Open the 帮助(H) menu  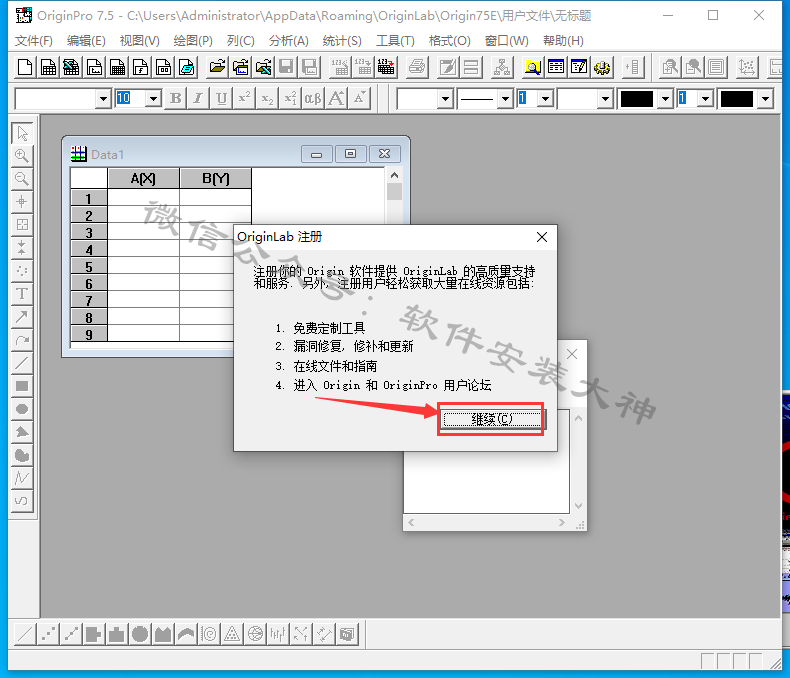pyautogui.click(x=563, y=41)
